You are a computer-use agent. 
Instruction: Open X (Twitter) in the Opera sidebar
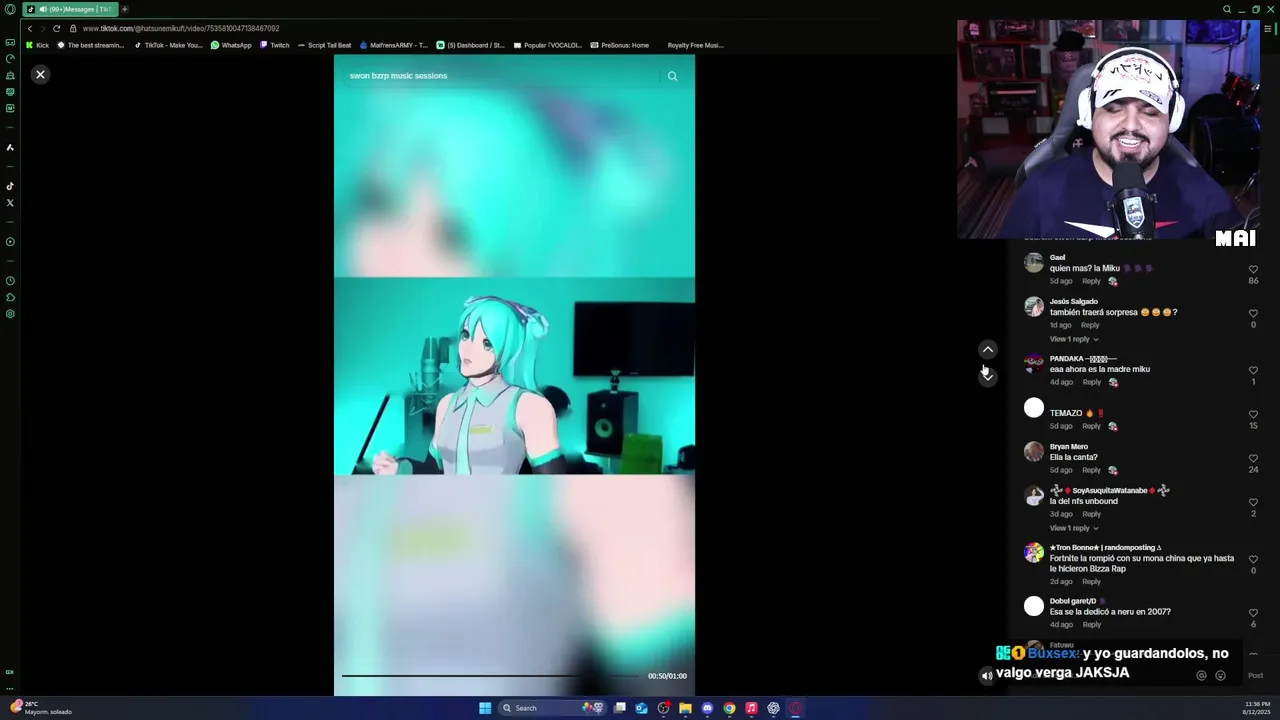coord(10,203)
